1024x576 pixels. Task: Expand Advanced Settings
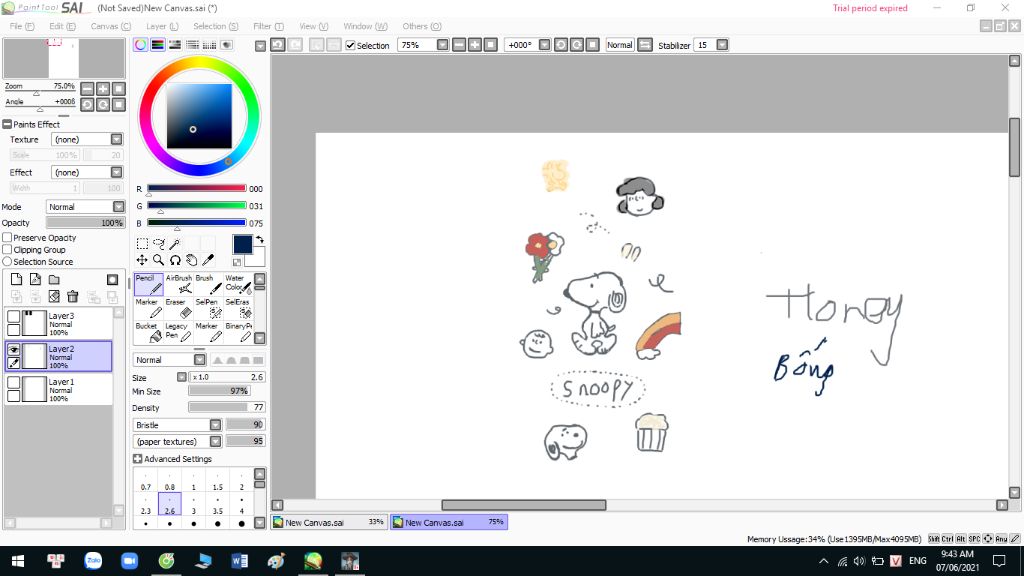(x=137, y=459)
